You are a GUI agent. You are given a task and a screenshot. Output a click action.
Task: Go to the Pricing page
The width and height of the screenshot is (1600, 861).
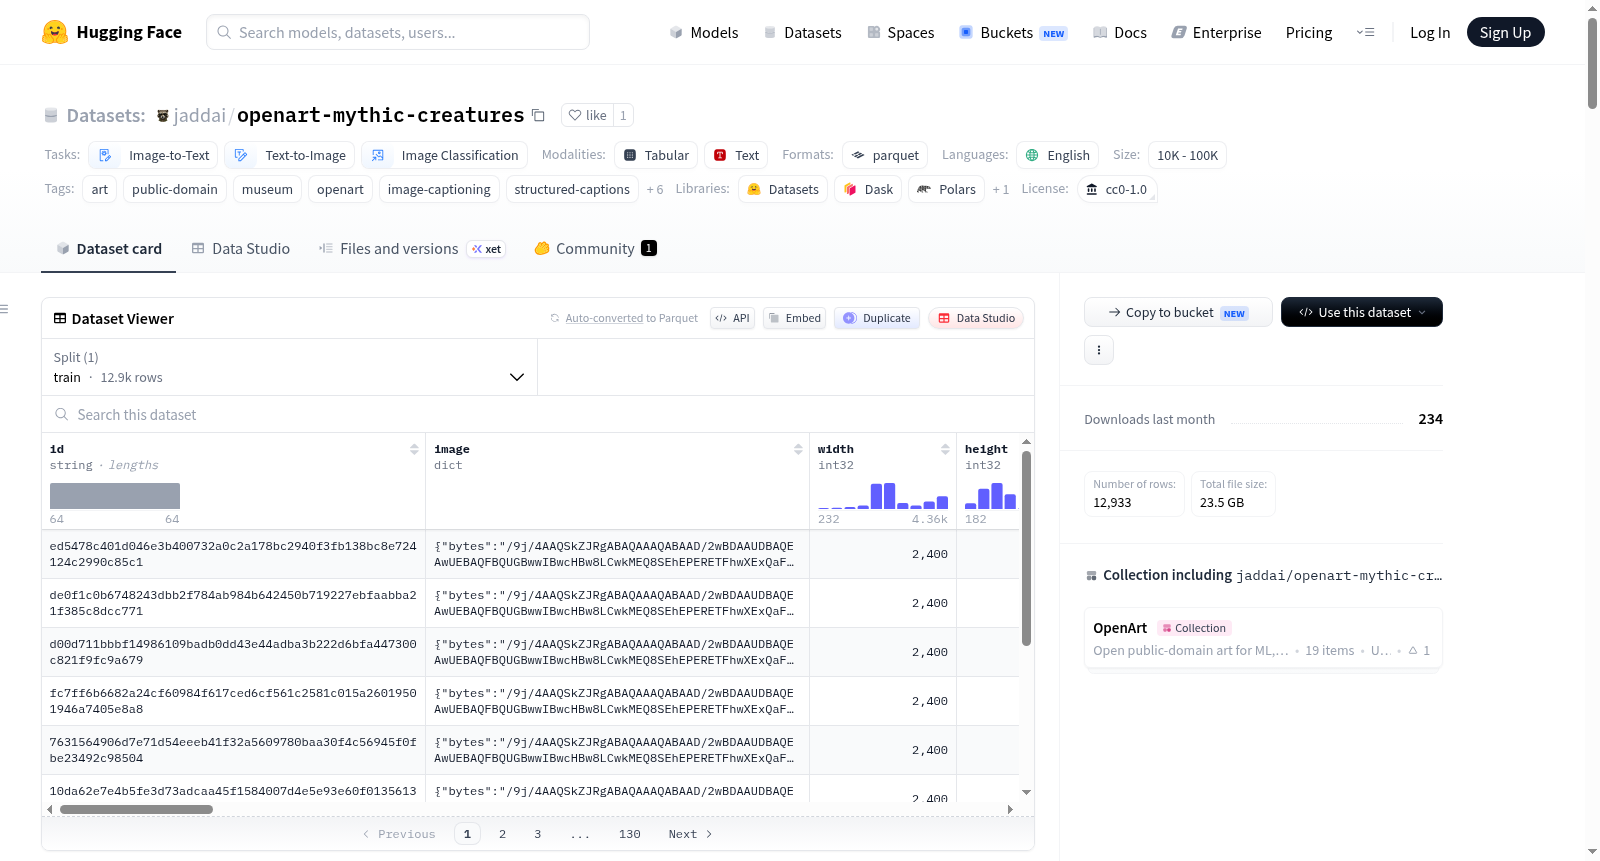pos(1309,32)
